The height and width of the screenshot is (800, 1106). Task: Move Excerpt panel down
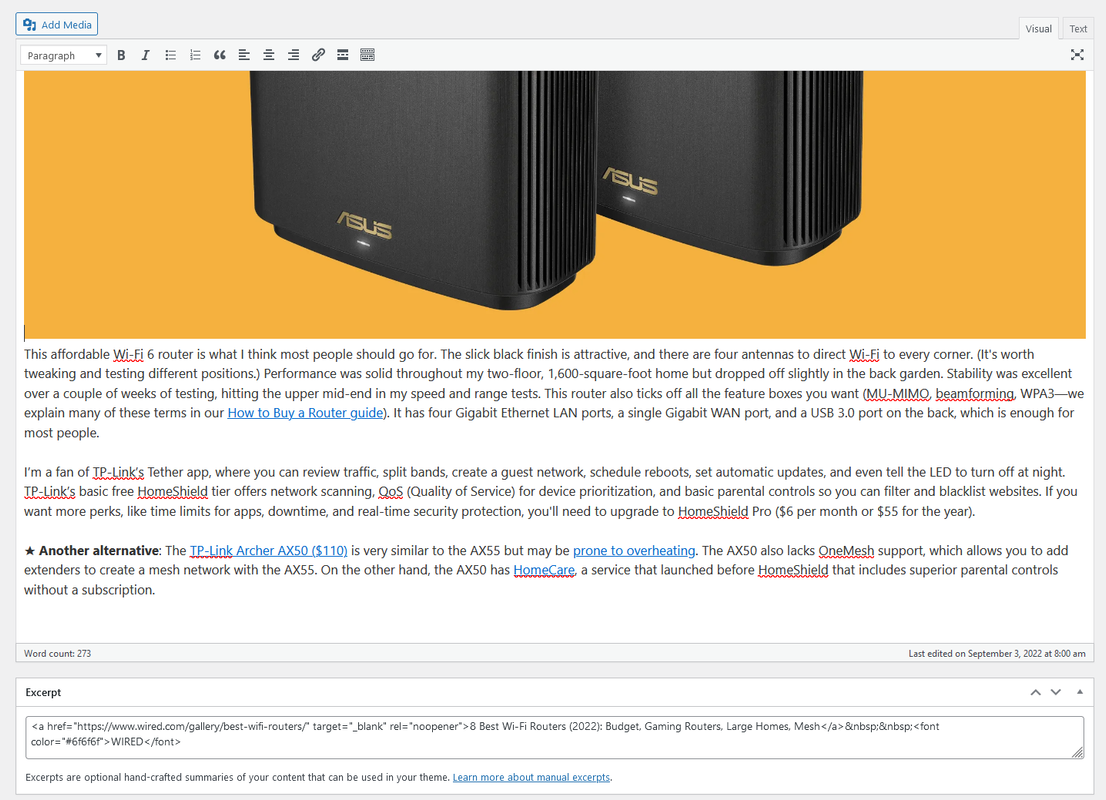click(1056, 692)
